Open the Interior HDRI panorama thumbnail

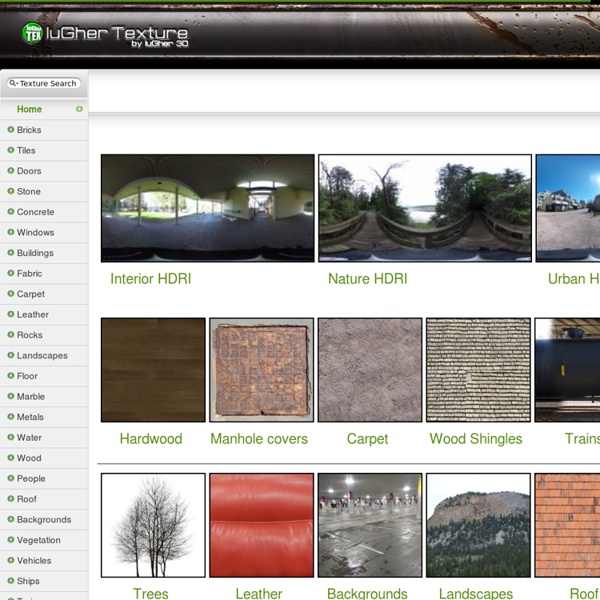tap(208, 208)
